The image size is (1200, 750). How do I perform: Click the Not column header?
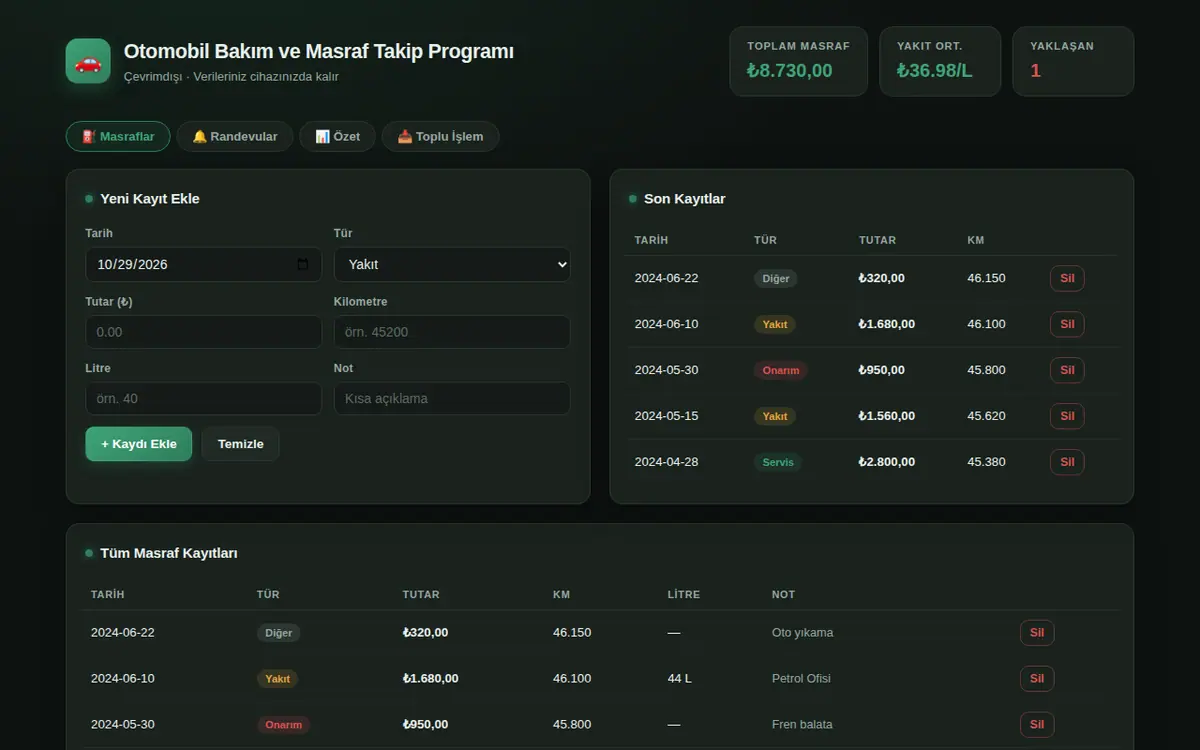coord(784,595)
